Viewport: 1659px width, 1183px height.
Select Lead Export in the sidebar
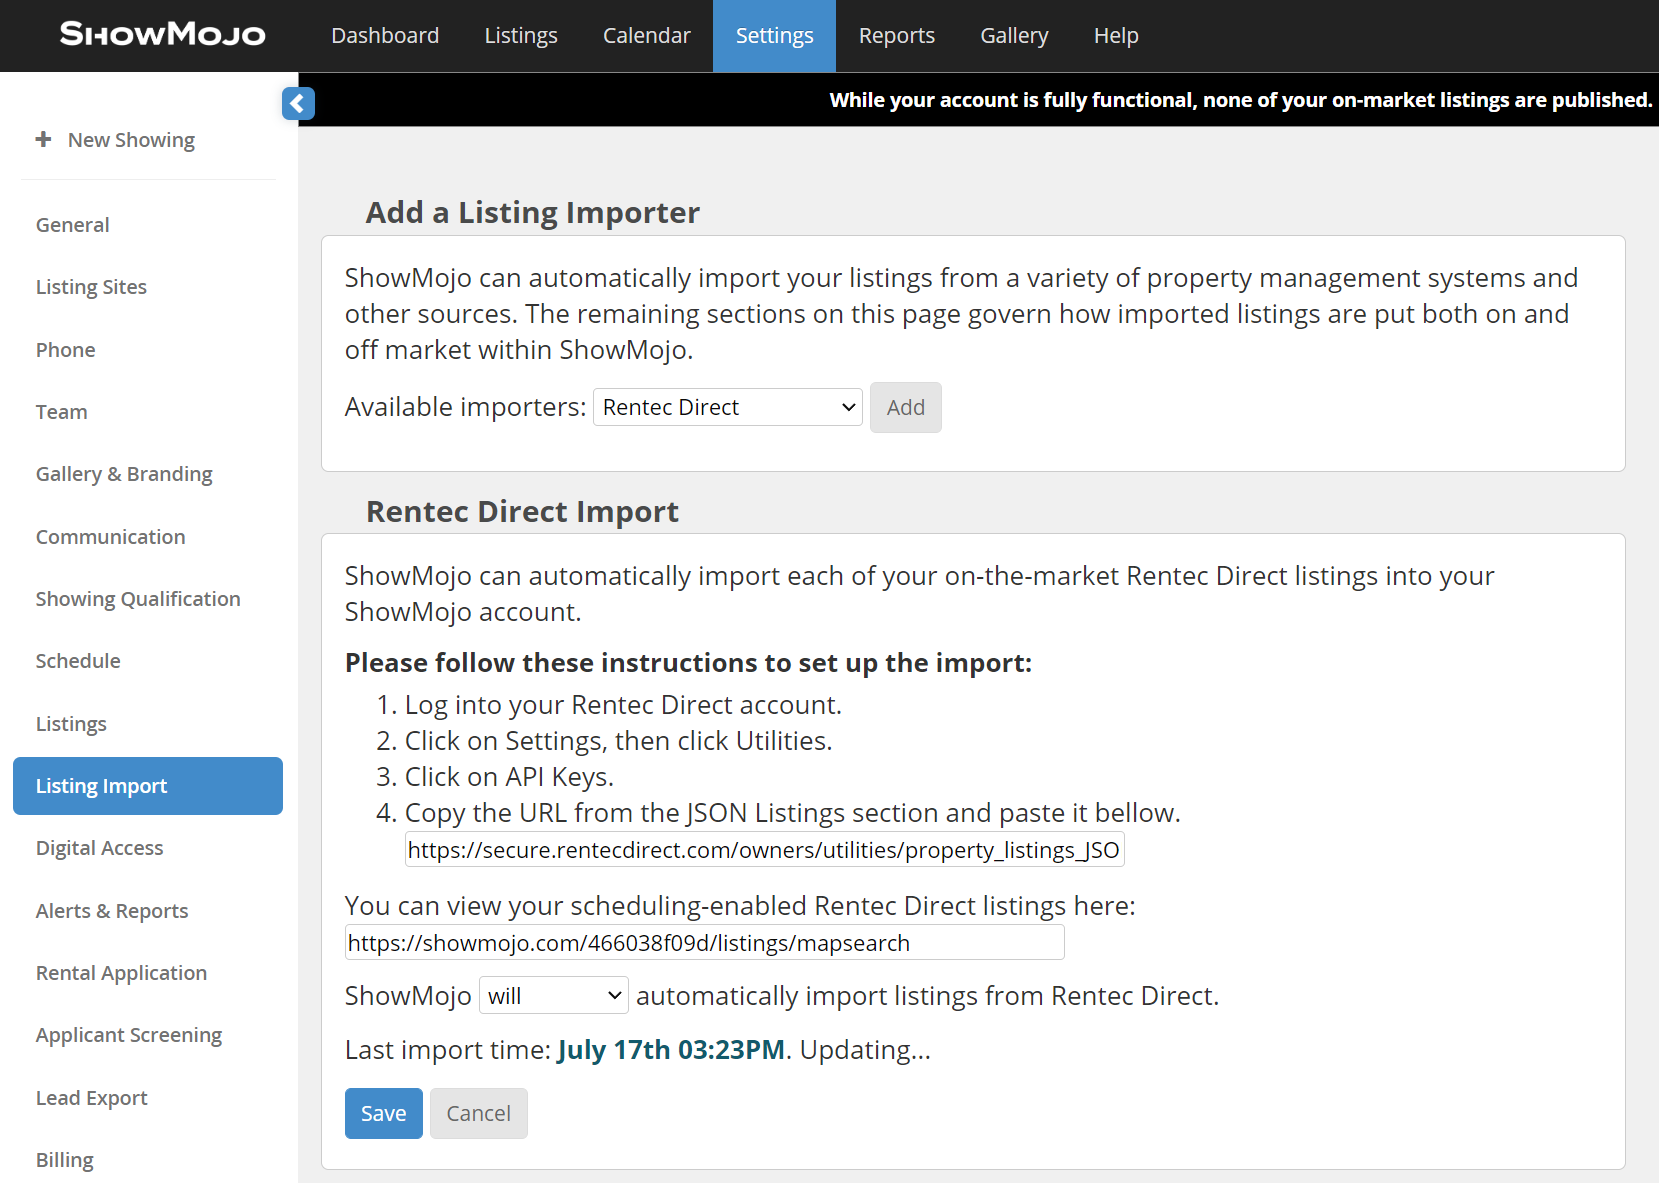(x=91, y=1098)
